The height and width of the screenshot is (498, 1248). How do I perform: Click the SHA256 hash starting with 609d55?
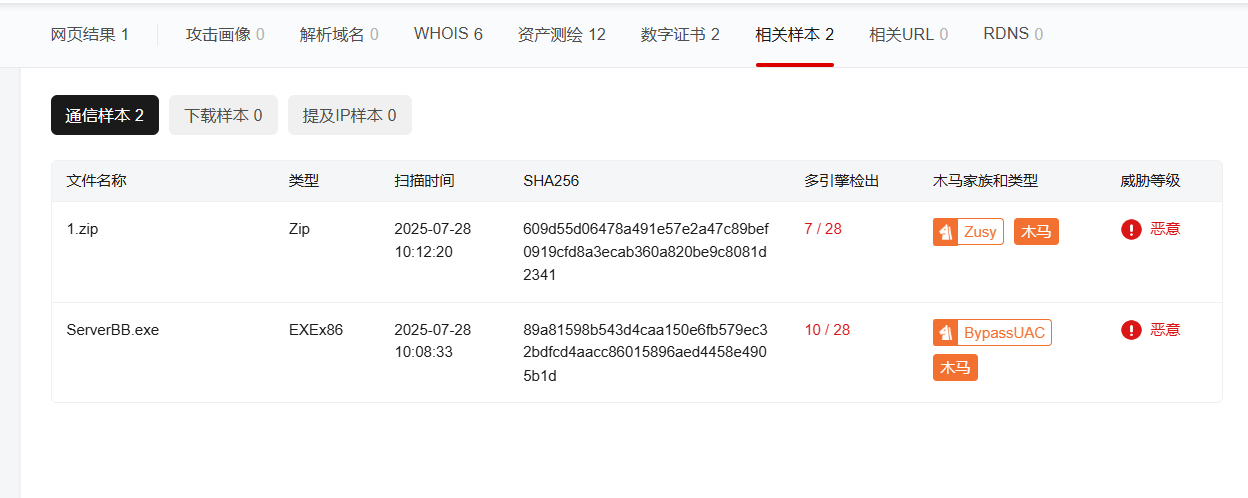[x=645, y=252]
